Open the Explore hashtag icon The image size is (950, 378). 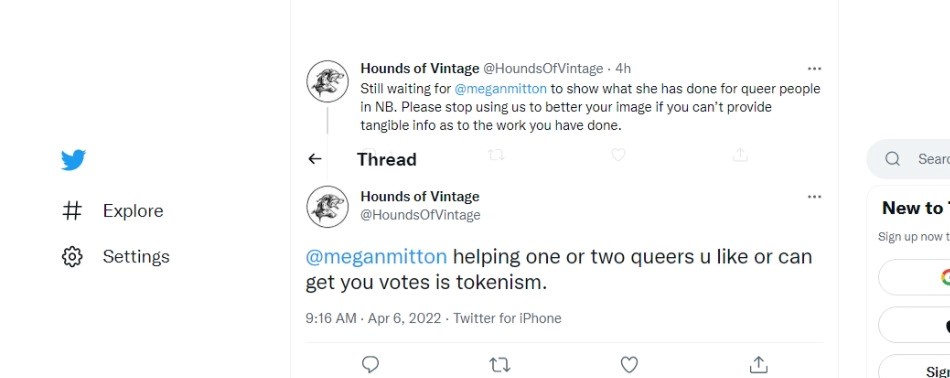point(72,211)
